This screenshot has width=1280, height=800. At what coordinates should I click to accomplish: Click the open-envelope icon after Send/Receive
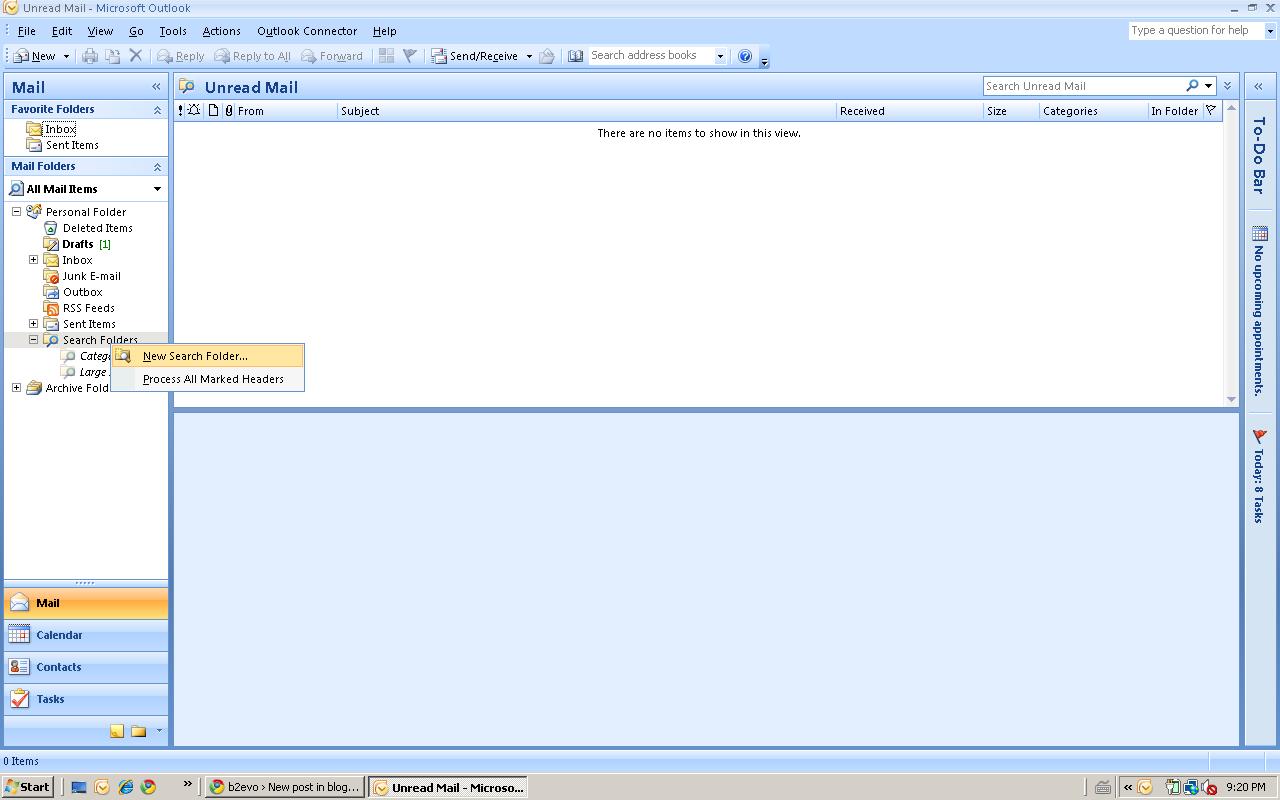pyautogui.click(x=547, y=56)
